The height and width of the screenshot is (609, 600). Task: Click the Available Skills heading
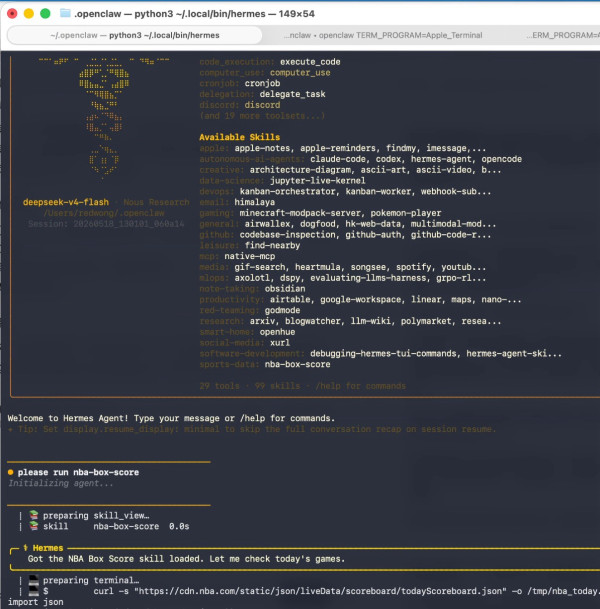click(x=240, y=137)
